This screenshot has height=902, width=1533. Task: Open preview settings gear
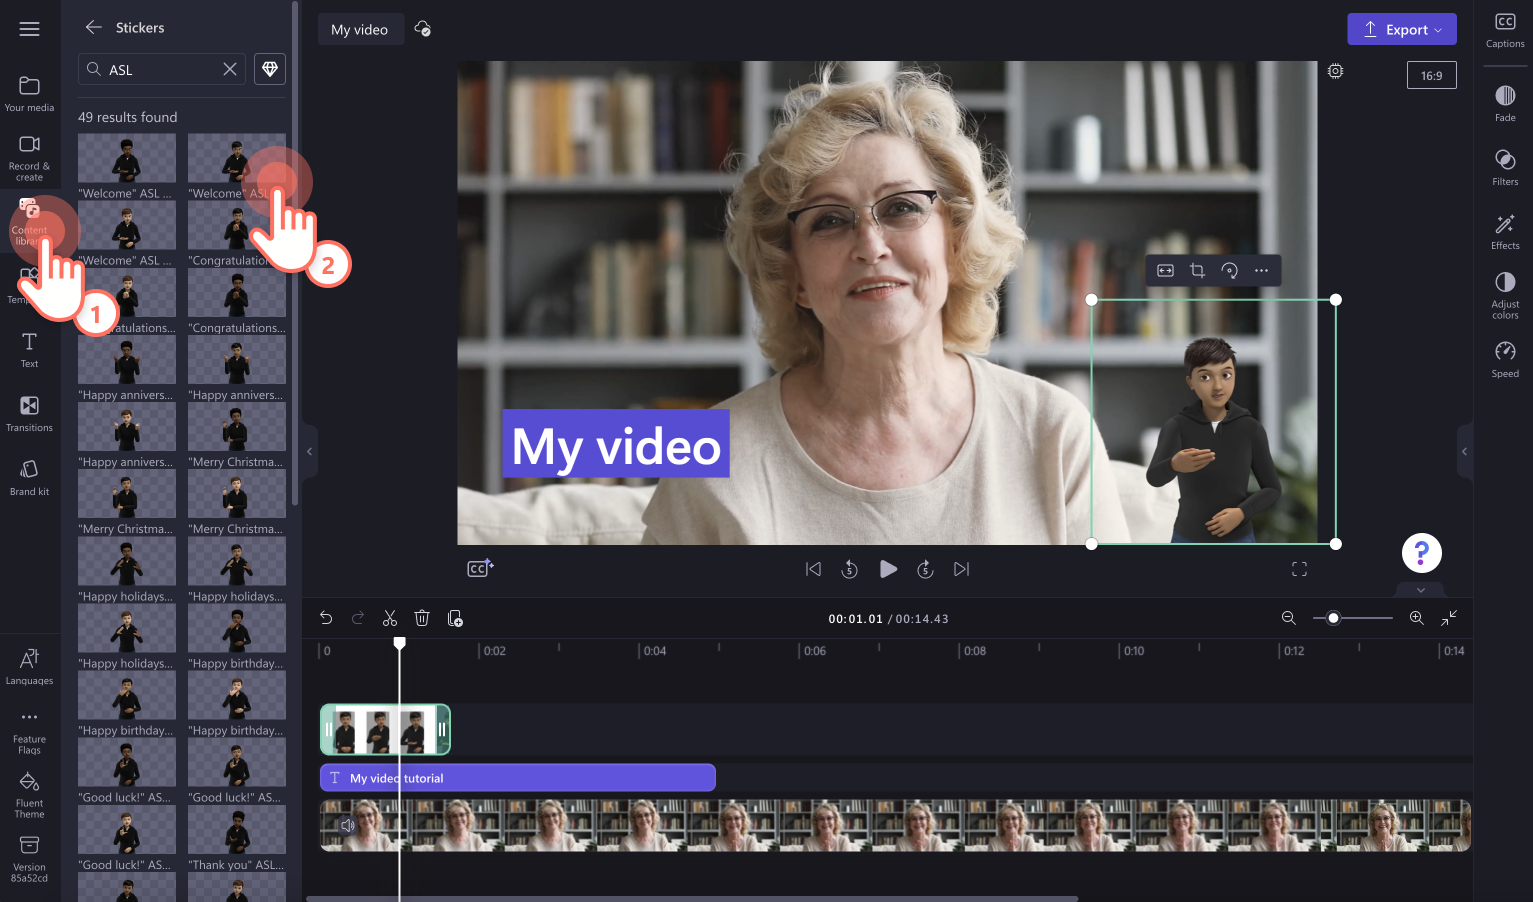1336,71
